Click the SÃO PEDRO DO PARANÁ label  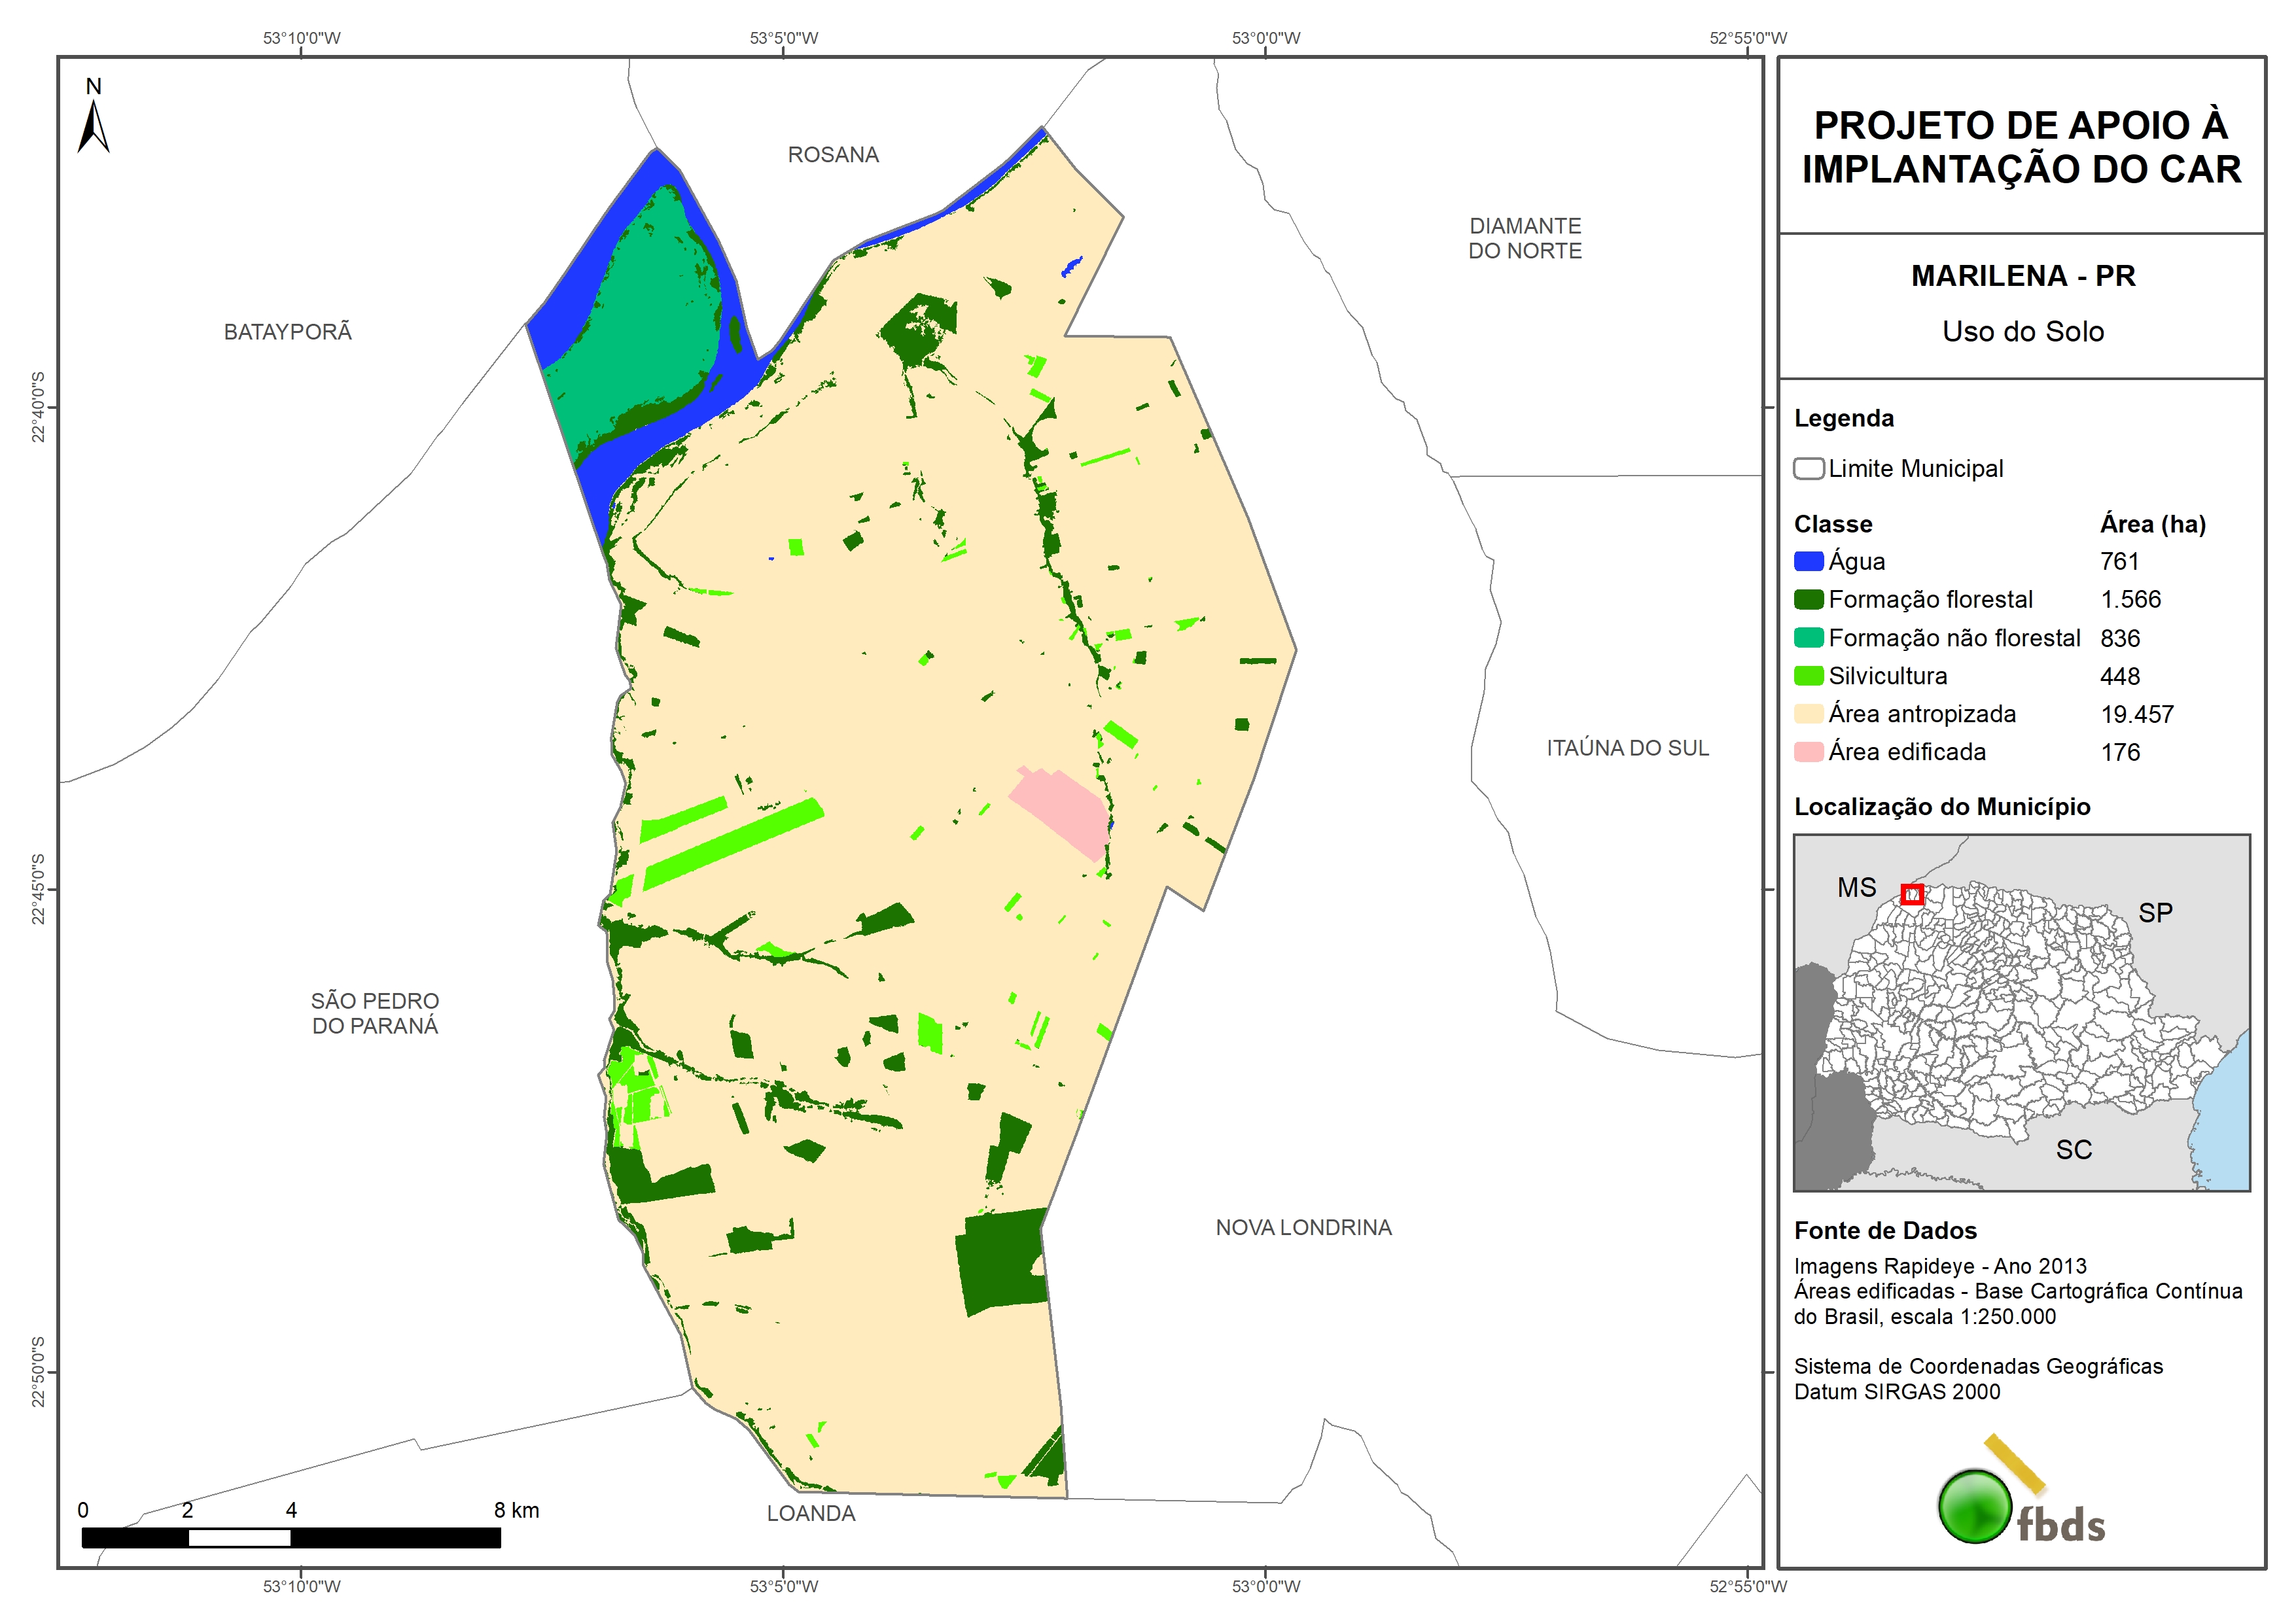pos(375,1013)
